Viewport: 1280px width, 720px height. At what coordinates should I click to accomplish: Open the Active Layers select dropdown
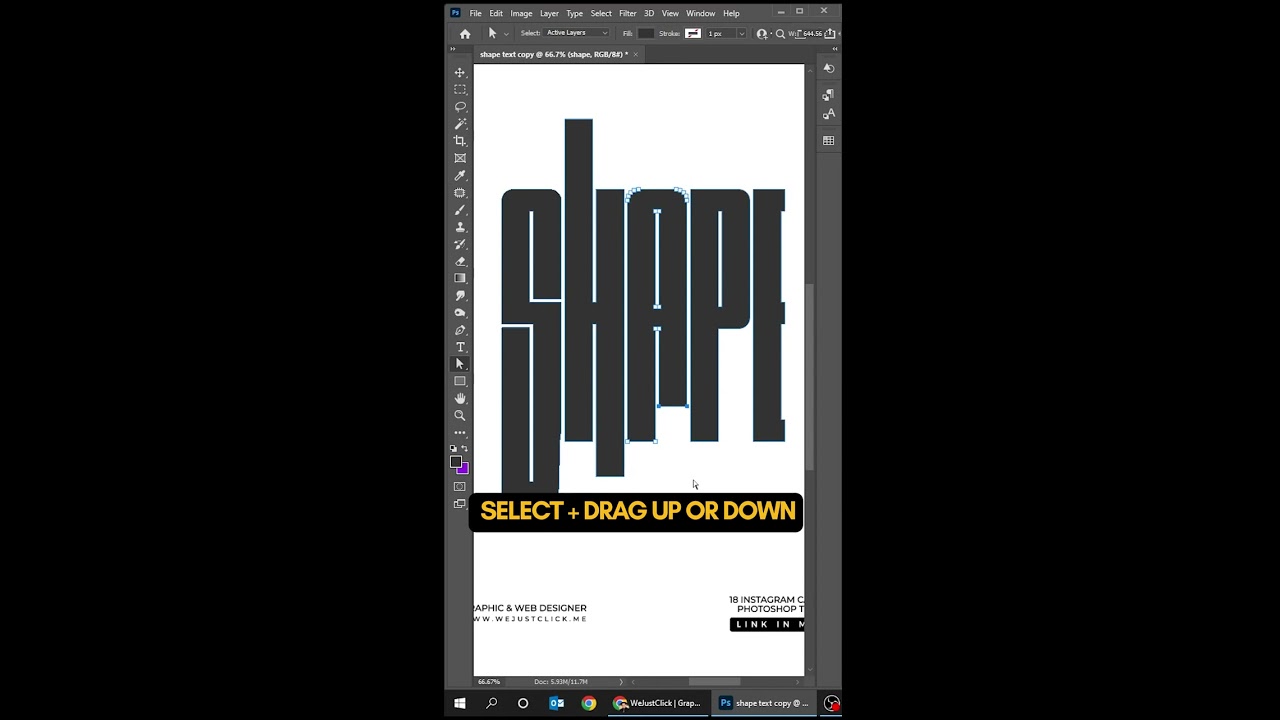[x=577, y=33]
